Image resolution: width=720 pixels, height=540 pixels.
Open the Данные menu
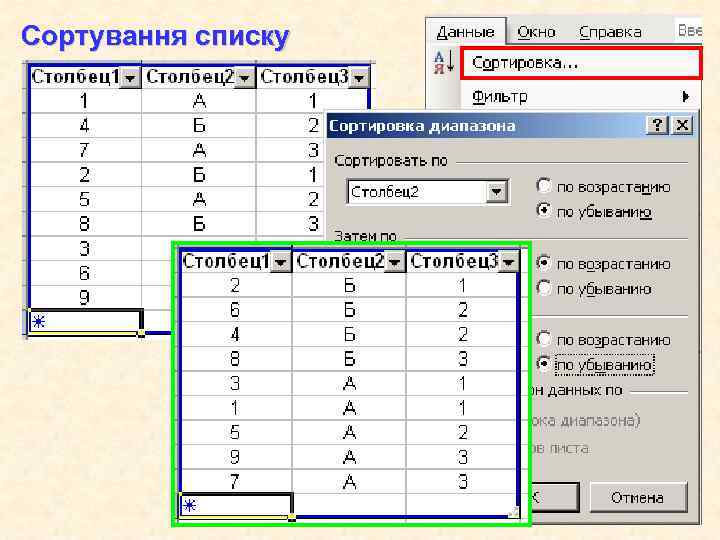click(x=465, y=32)
